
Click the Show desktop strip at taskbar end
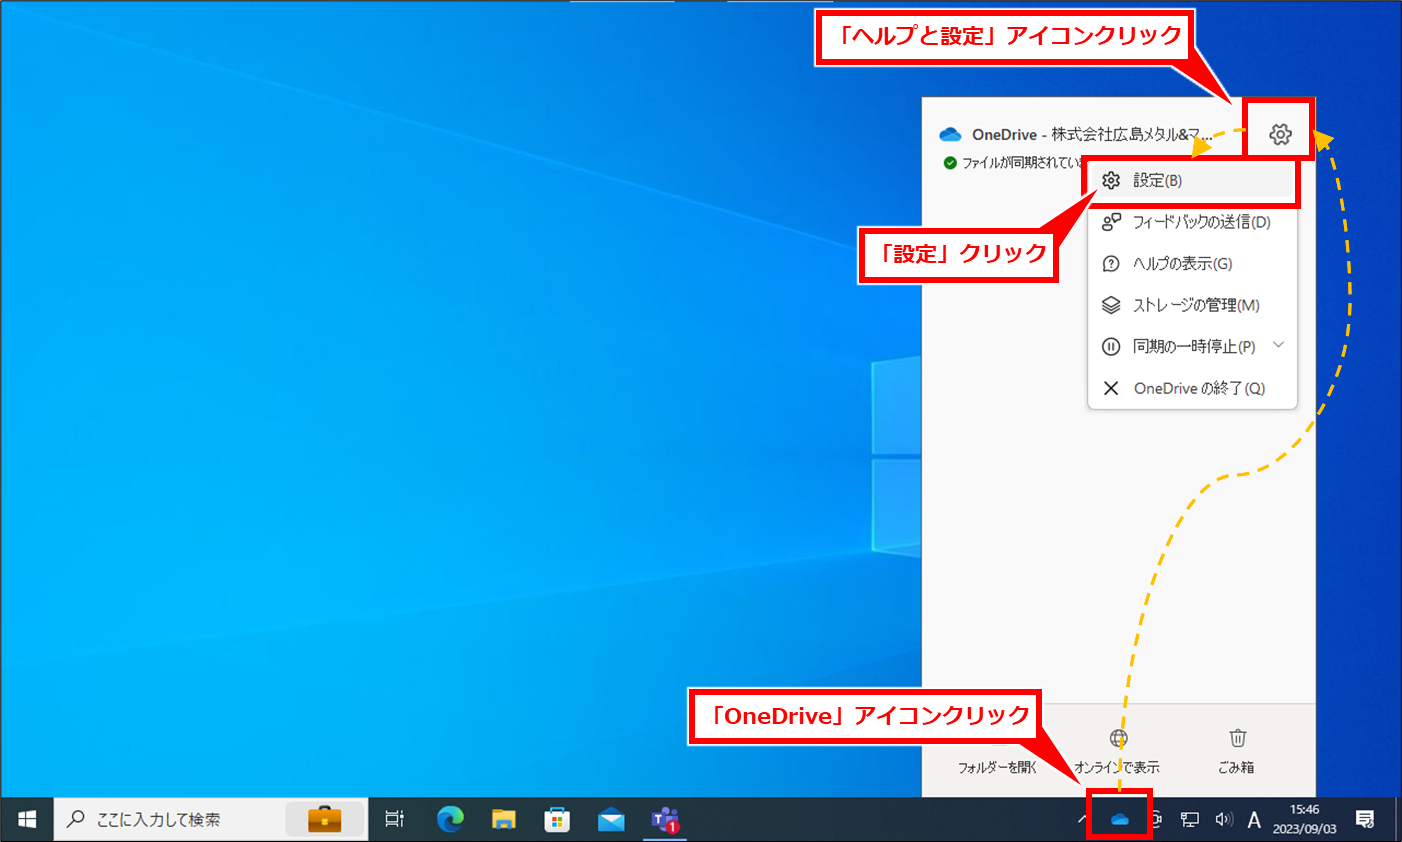1398,820
